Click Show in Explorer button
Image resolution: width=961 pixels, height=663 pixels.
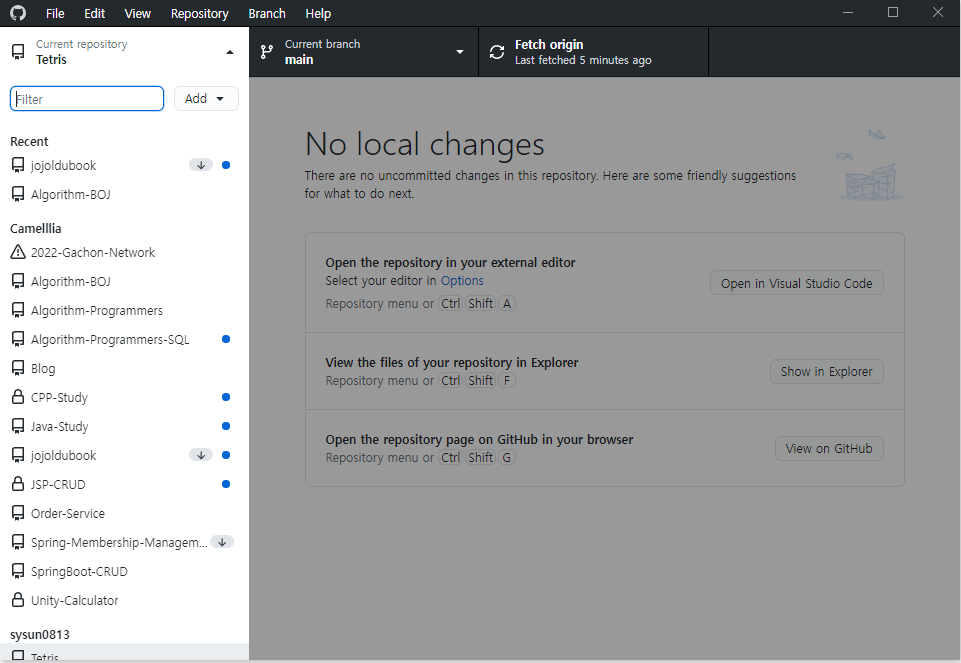pyautogui.click(x=827, y=371)
